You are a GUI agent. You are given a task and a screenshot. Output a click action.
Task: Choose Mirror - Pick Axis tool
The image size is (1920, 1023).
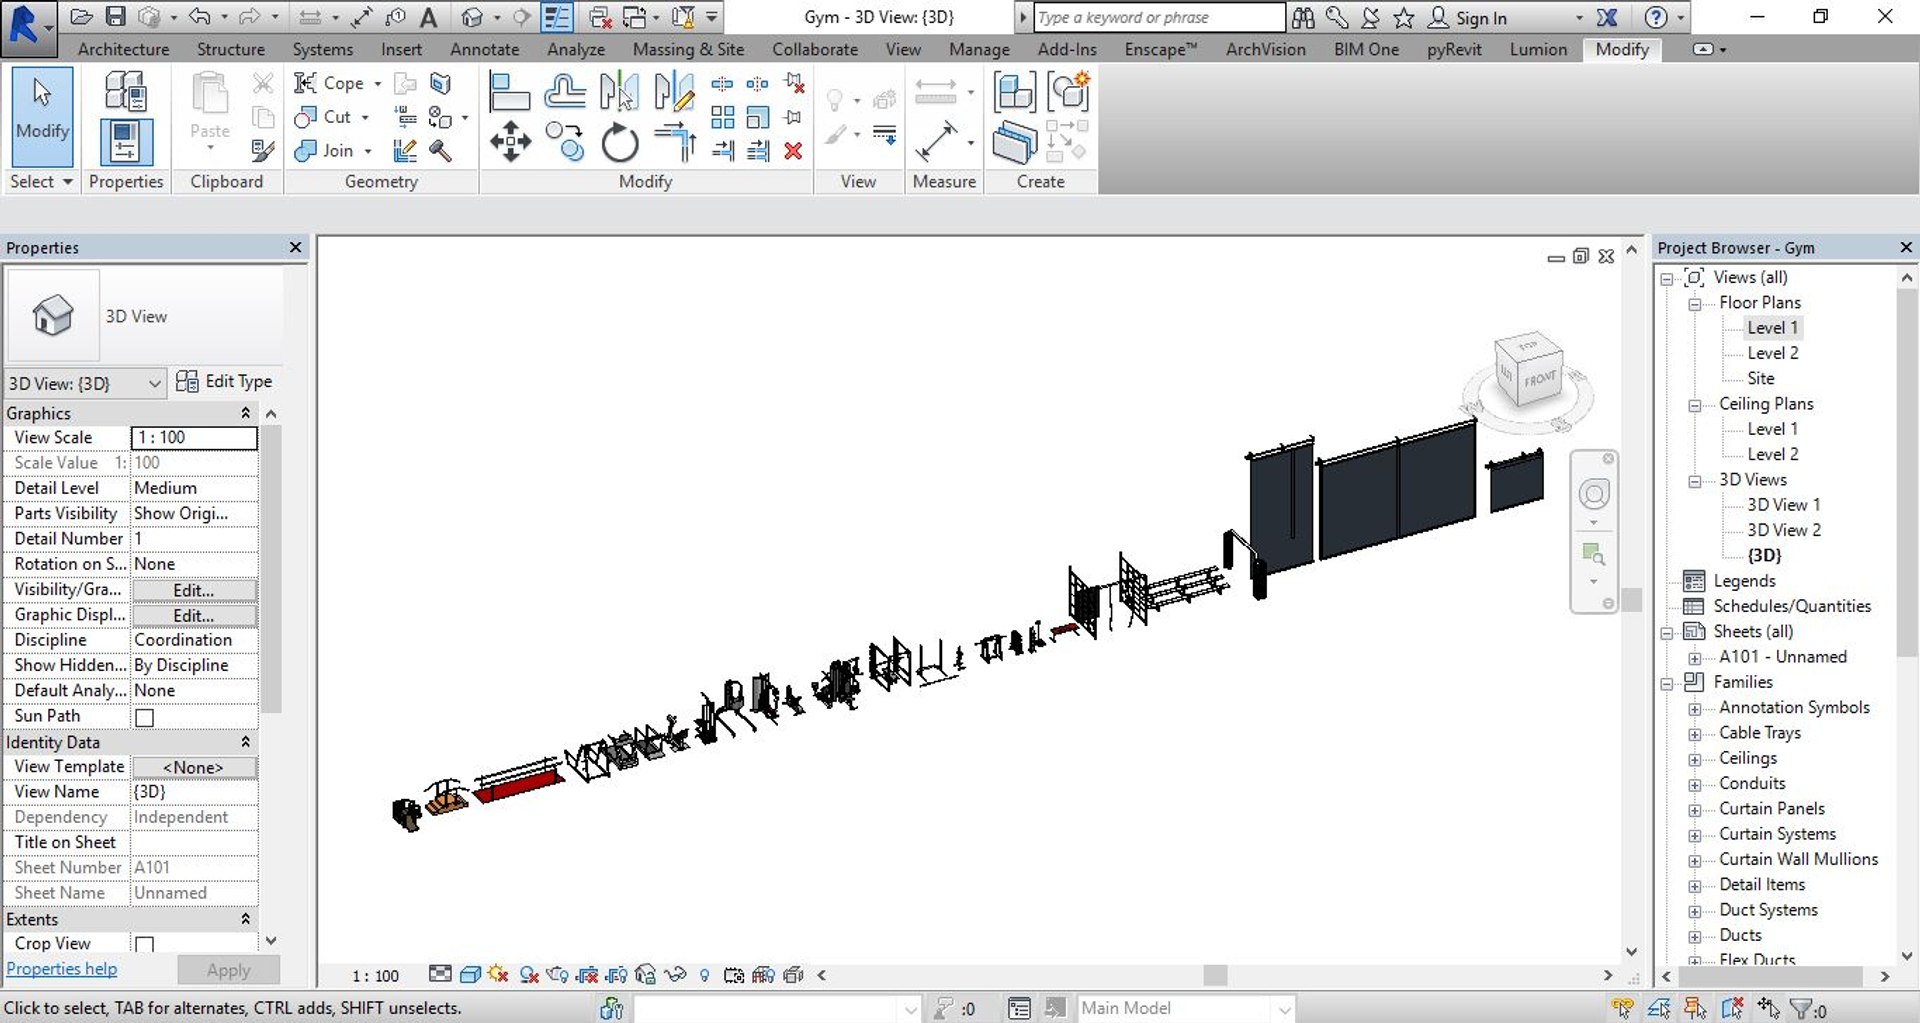[619, 92]
